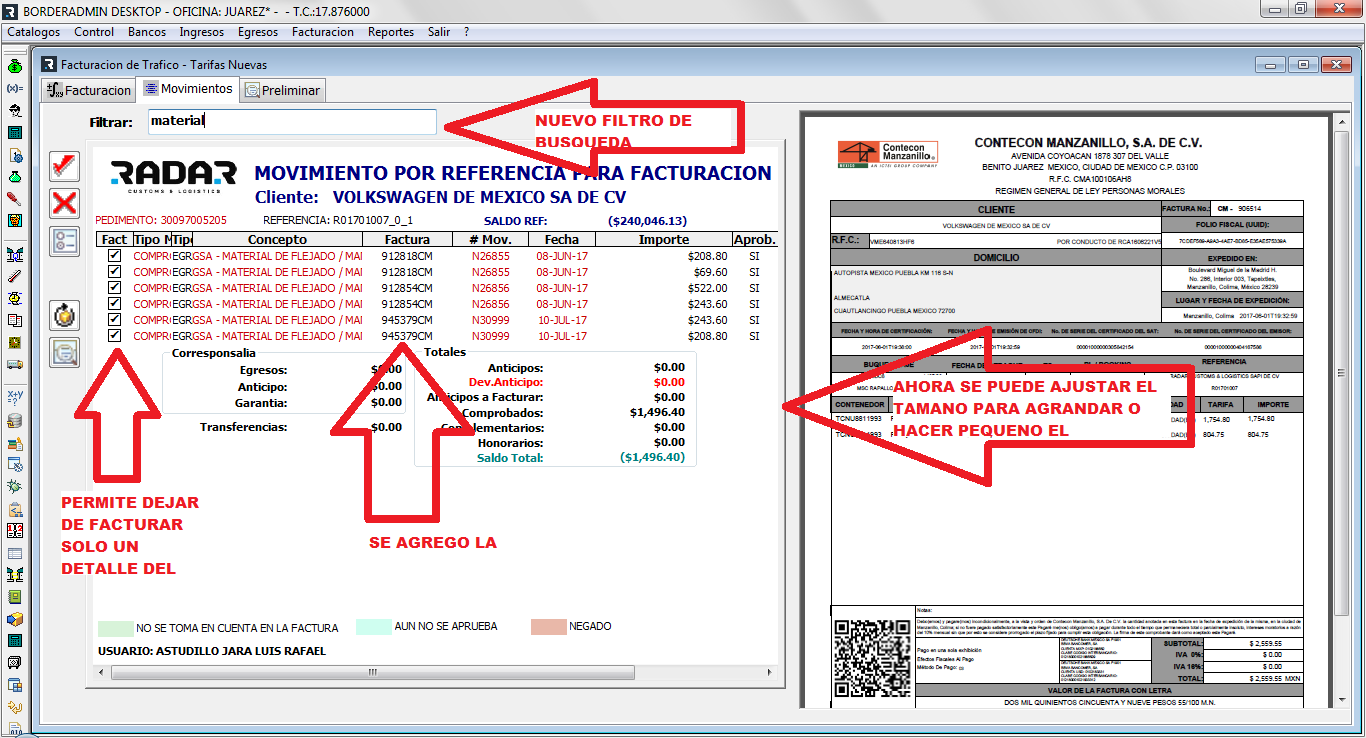Click the Aprob. column header
This screenshot has width=1366, height=738.
click(x=754, y=240)
